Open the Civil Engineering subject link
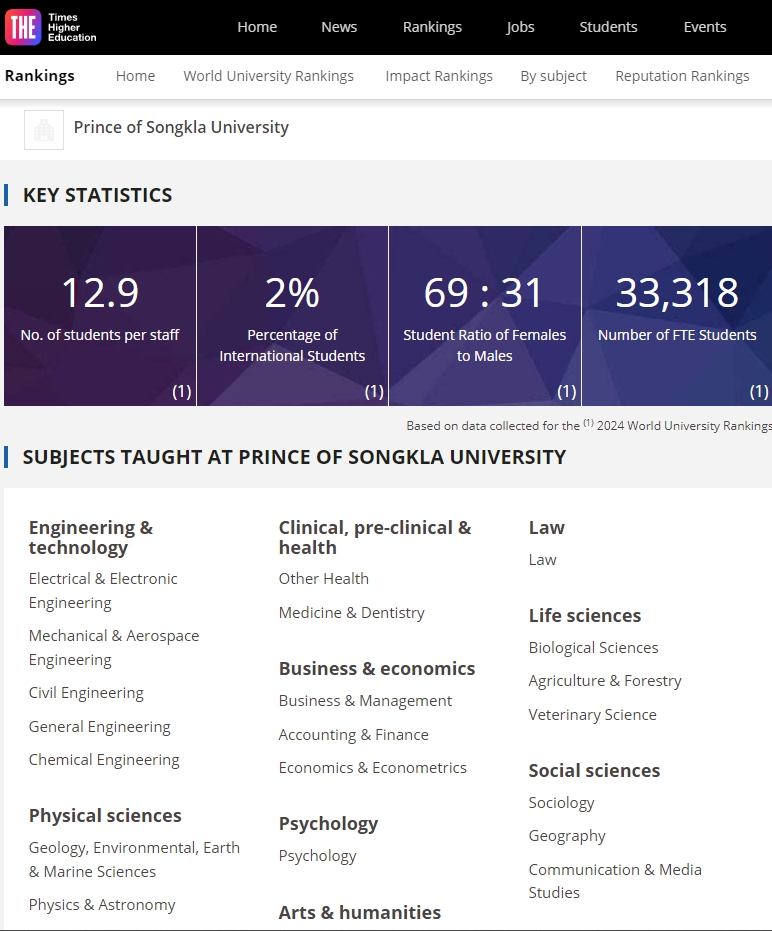The width and height of the screenshot is (772, 931). coord(86,693)
